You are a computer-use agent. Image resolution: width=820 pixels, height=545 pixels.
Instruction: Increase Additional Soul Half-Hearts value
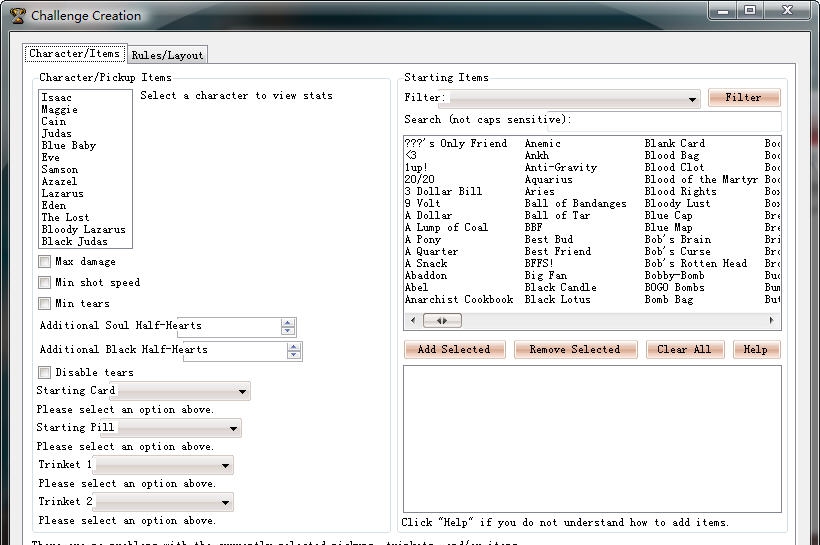[x=288, y=322]
